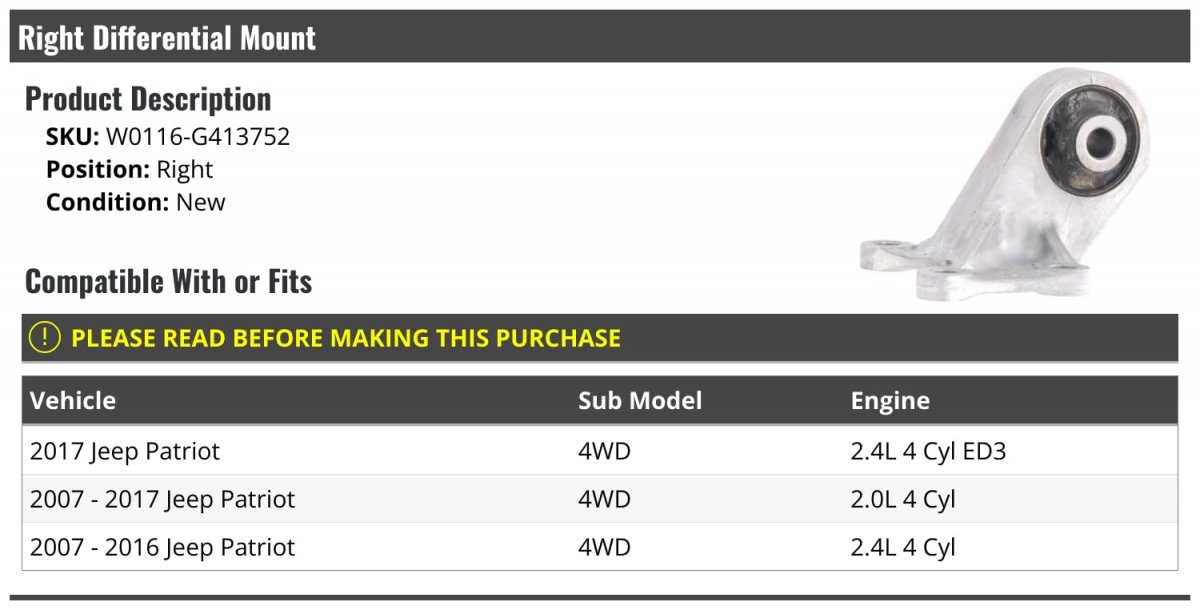
Task: Click the Position: Right text
Action: (x=129, y=169)
